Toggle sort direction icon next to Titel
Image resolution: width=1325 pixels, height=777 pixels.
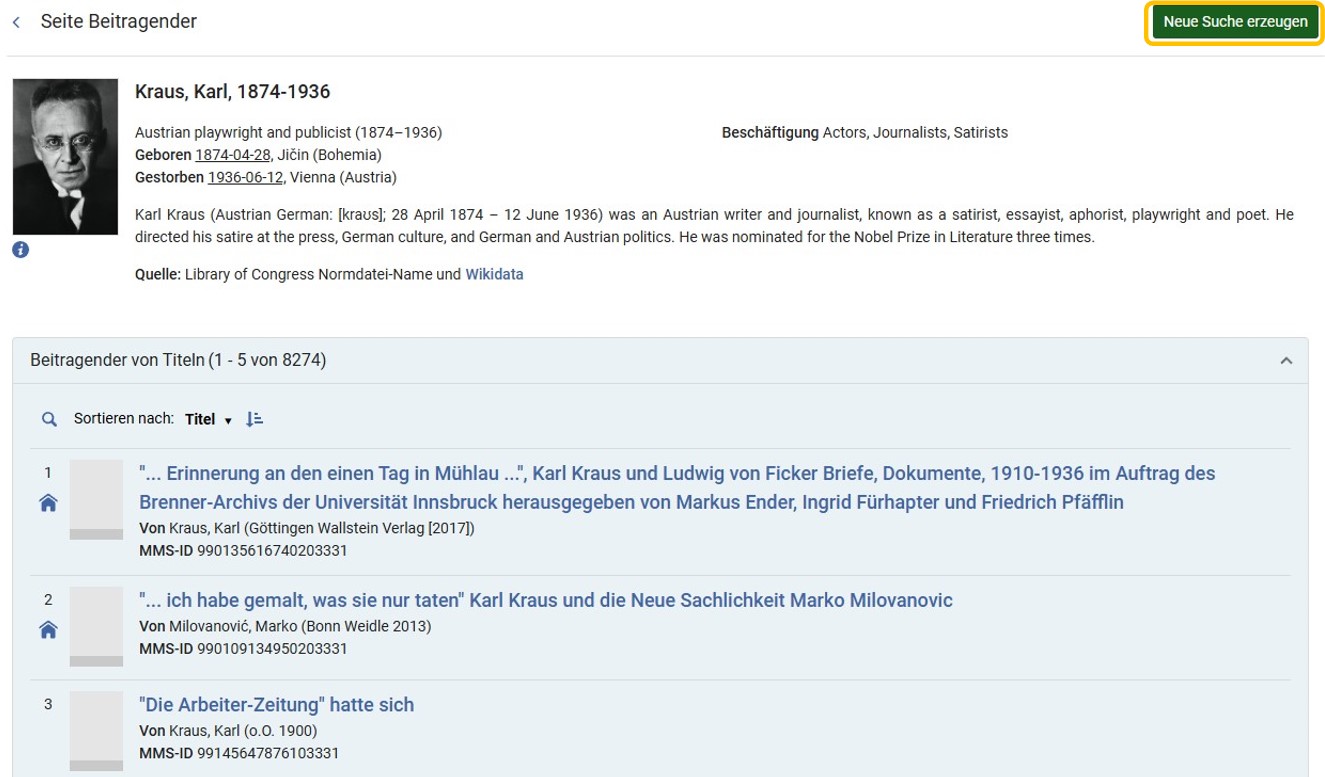point(255,419)
